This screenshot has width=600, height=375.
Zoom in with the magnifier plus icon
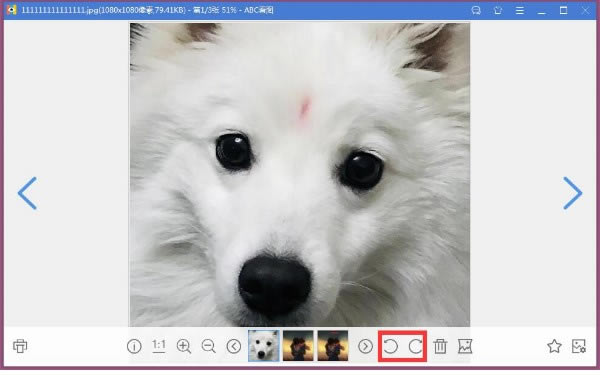point(184,346)
